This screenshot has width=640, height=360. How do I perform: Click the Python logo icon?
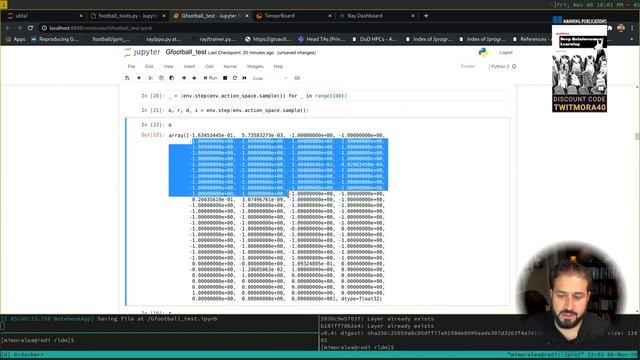[x=483, y=52]
